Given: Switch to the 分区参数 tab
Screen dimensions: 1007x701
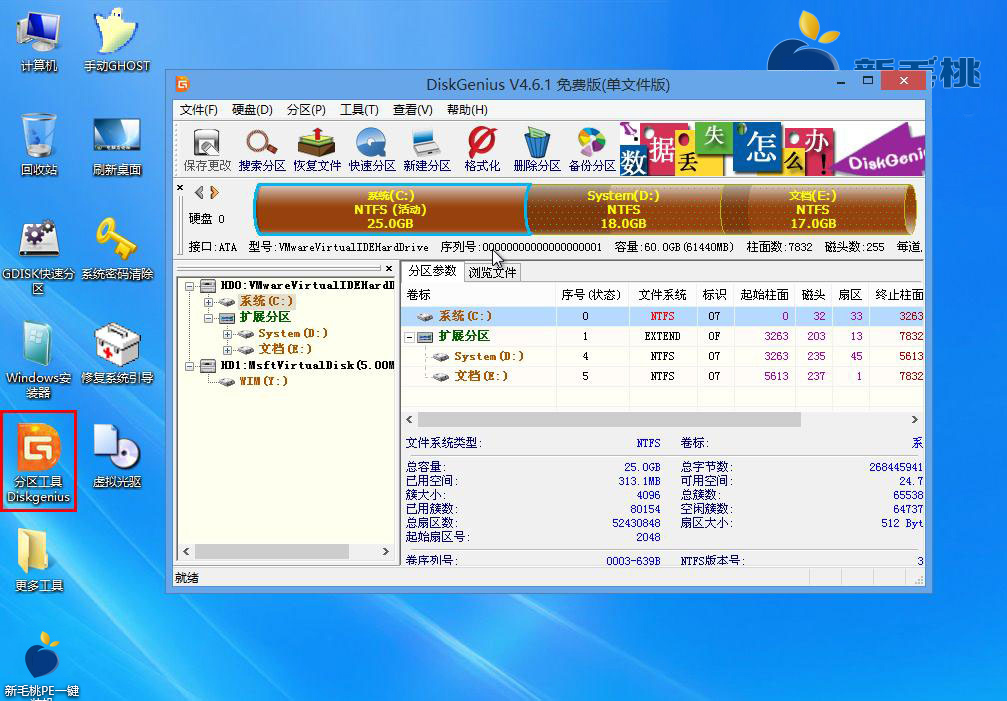Looking at the screenshot, I should 432,271.
